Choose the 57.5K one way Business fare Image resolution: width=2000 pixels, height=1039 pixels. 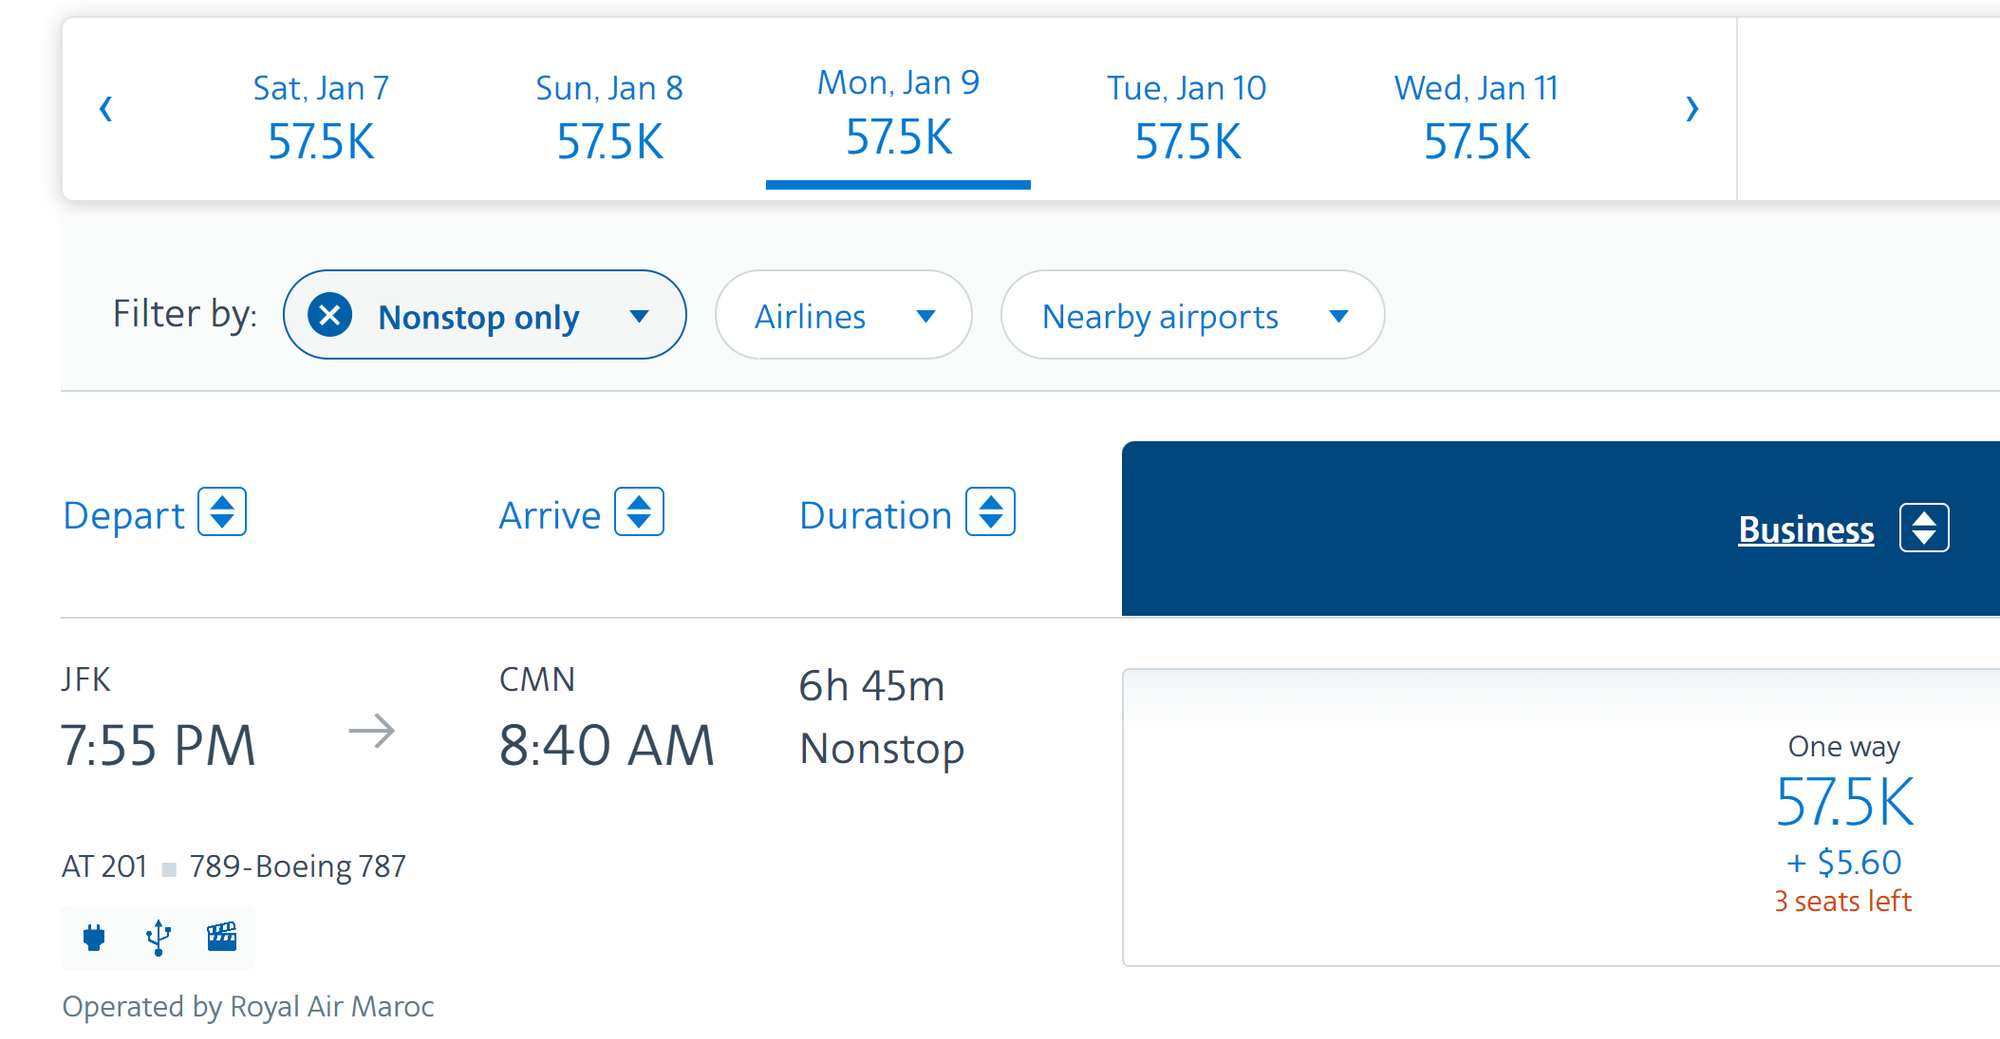click(1843, 802)
